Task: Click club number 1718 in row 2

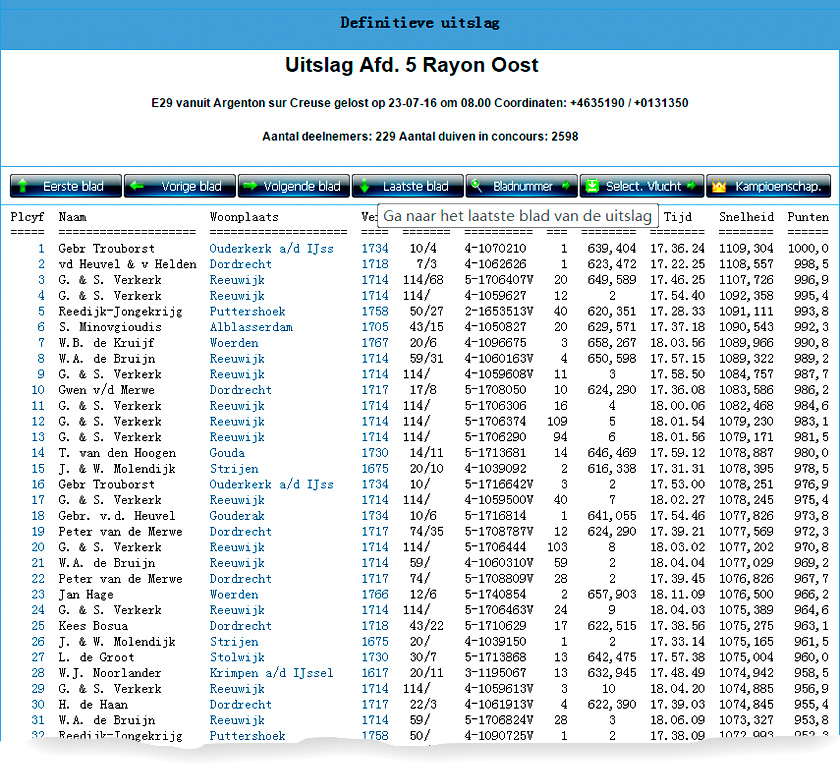Action: coord(375,264)
